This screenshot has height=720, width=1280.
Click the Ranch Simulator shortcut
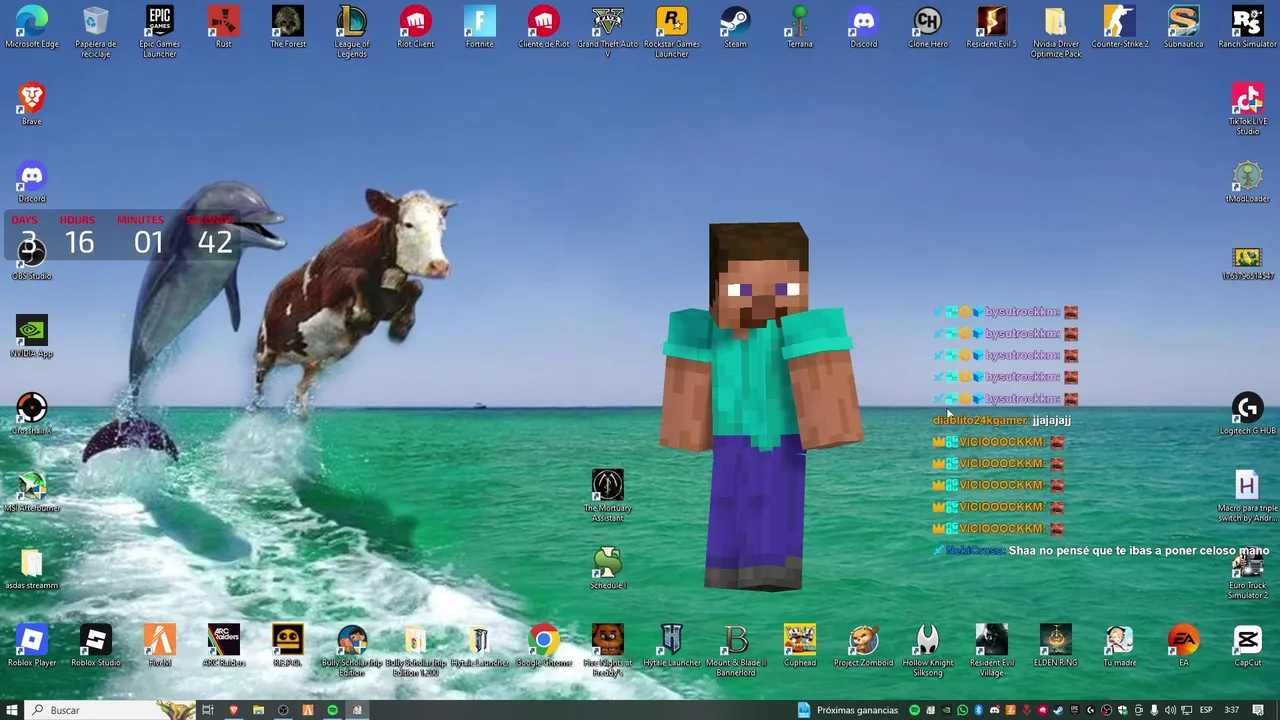click(1248, 28)
